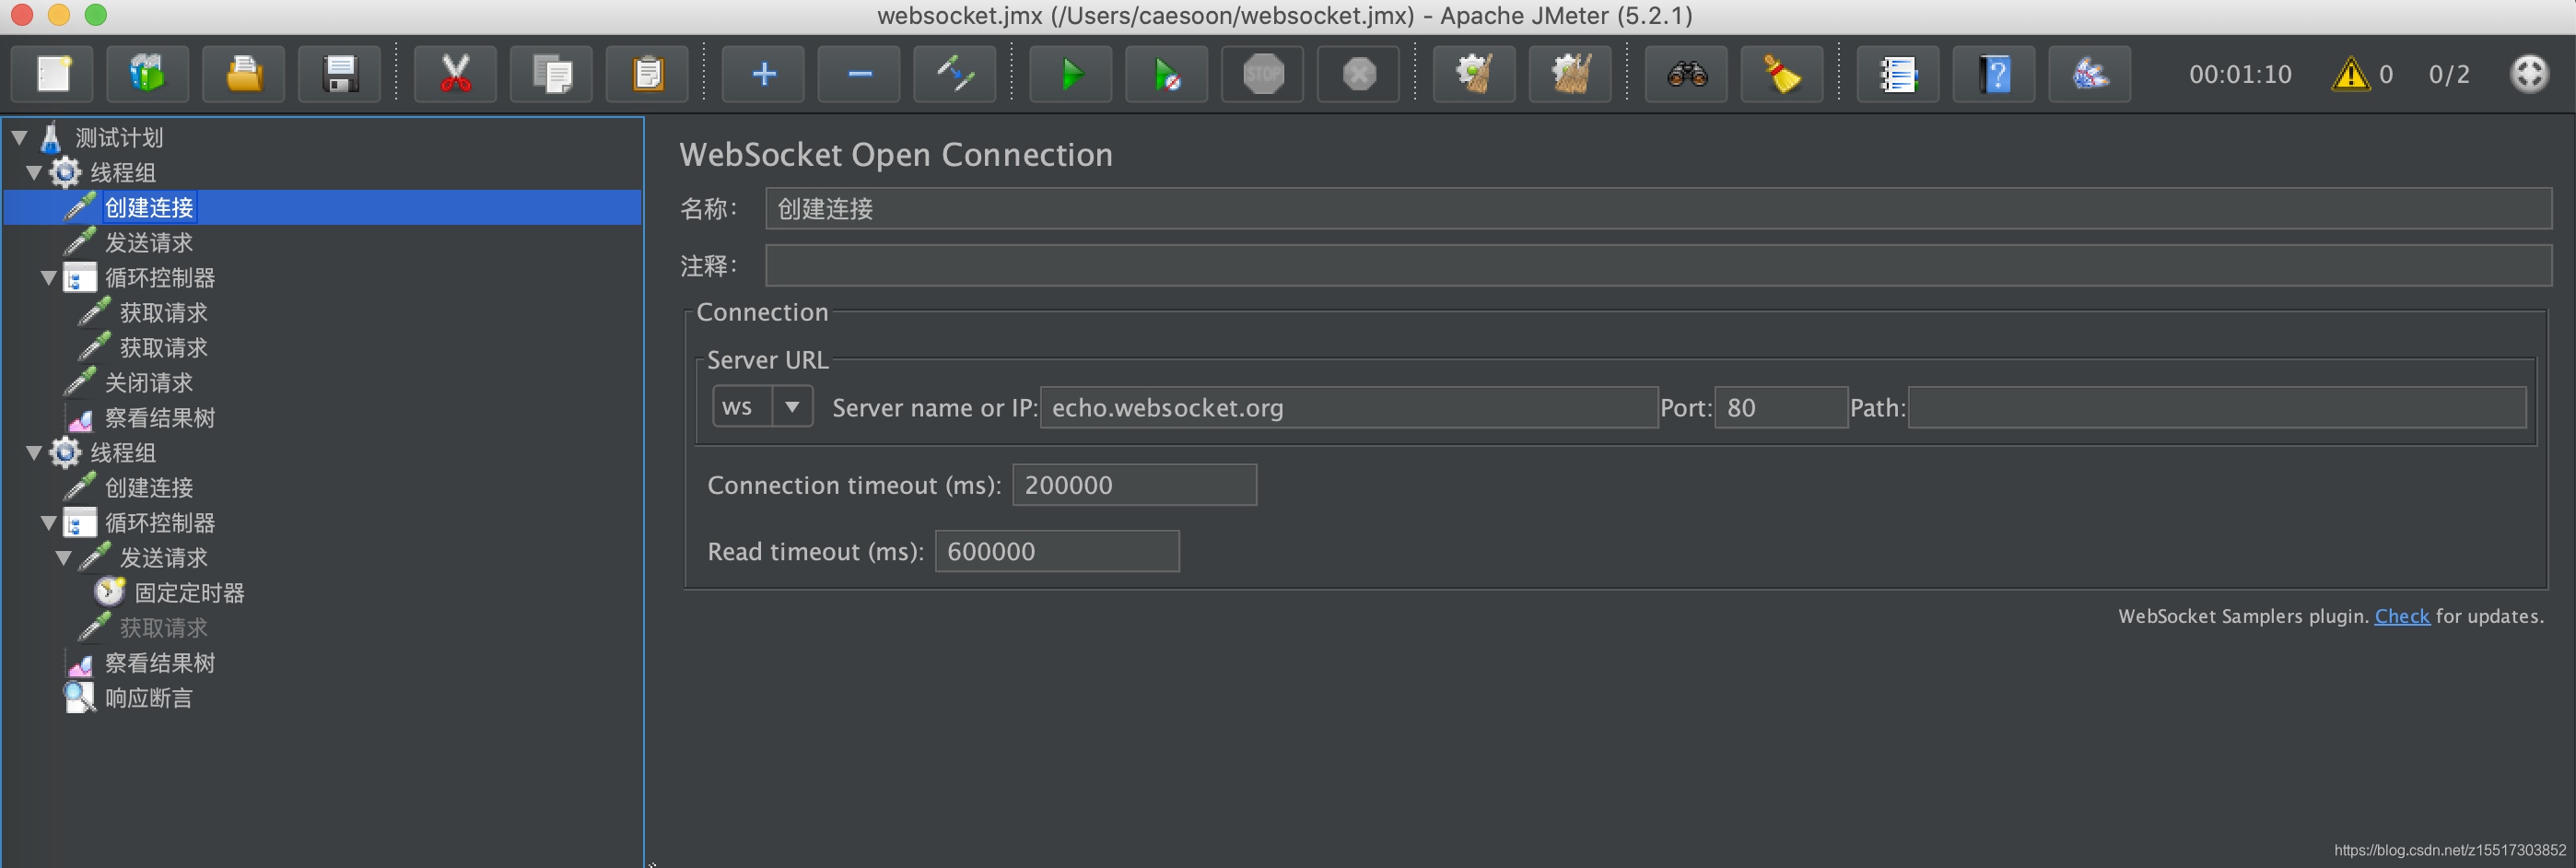2576x868 pixels.
Task: Select second 察看结果树 listener
Action: pos(160,663)
